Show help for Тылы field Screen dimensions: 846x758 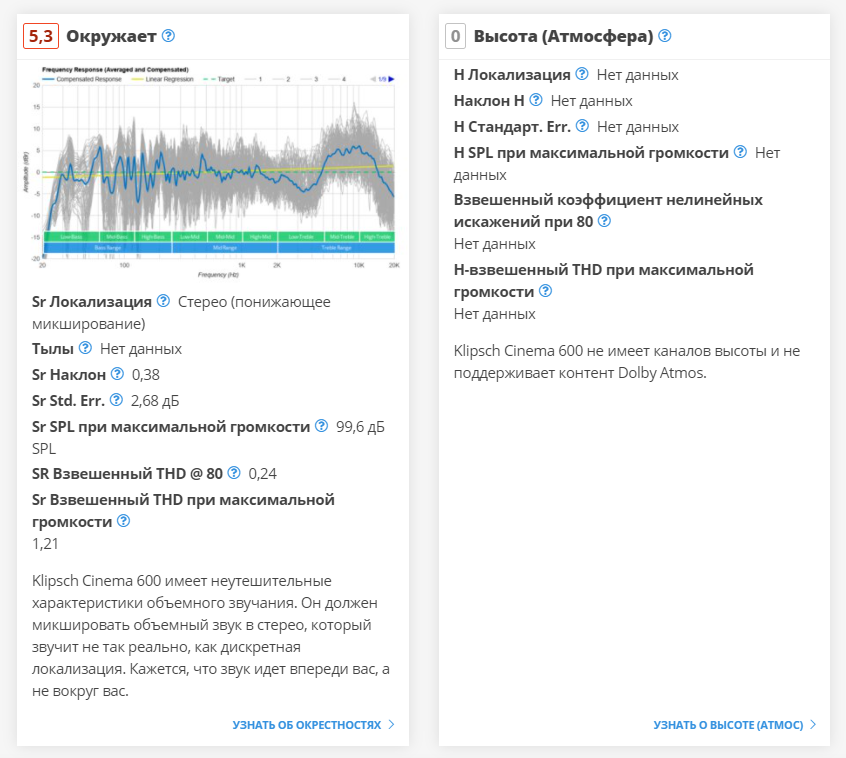coord(86,349)
